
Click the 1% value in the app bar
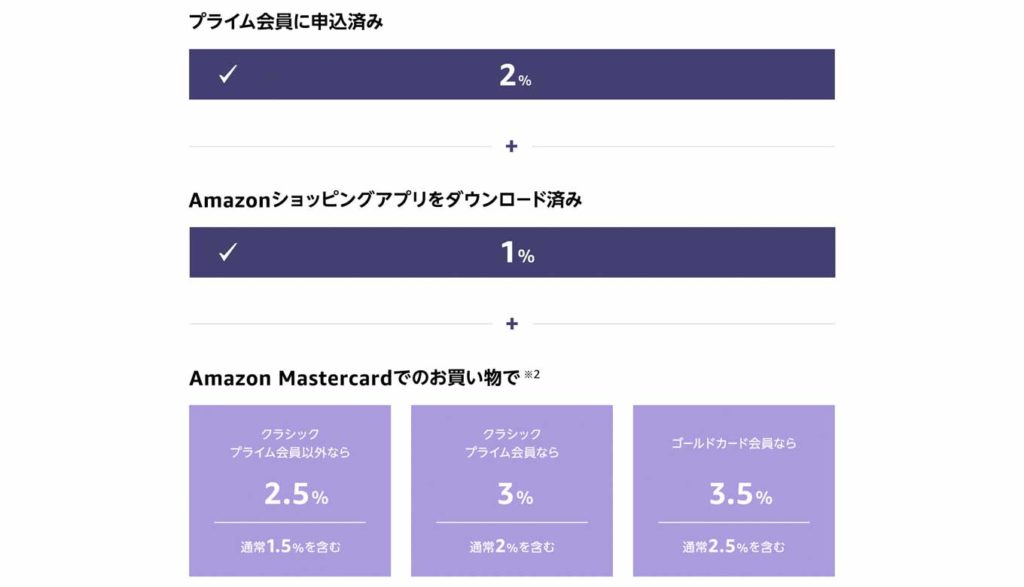pos(517,253)
